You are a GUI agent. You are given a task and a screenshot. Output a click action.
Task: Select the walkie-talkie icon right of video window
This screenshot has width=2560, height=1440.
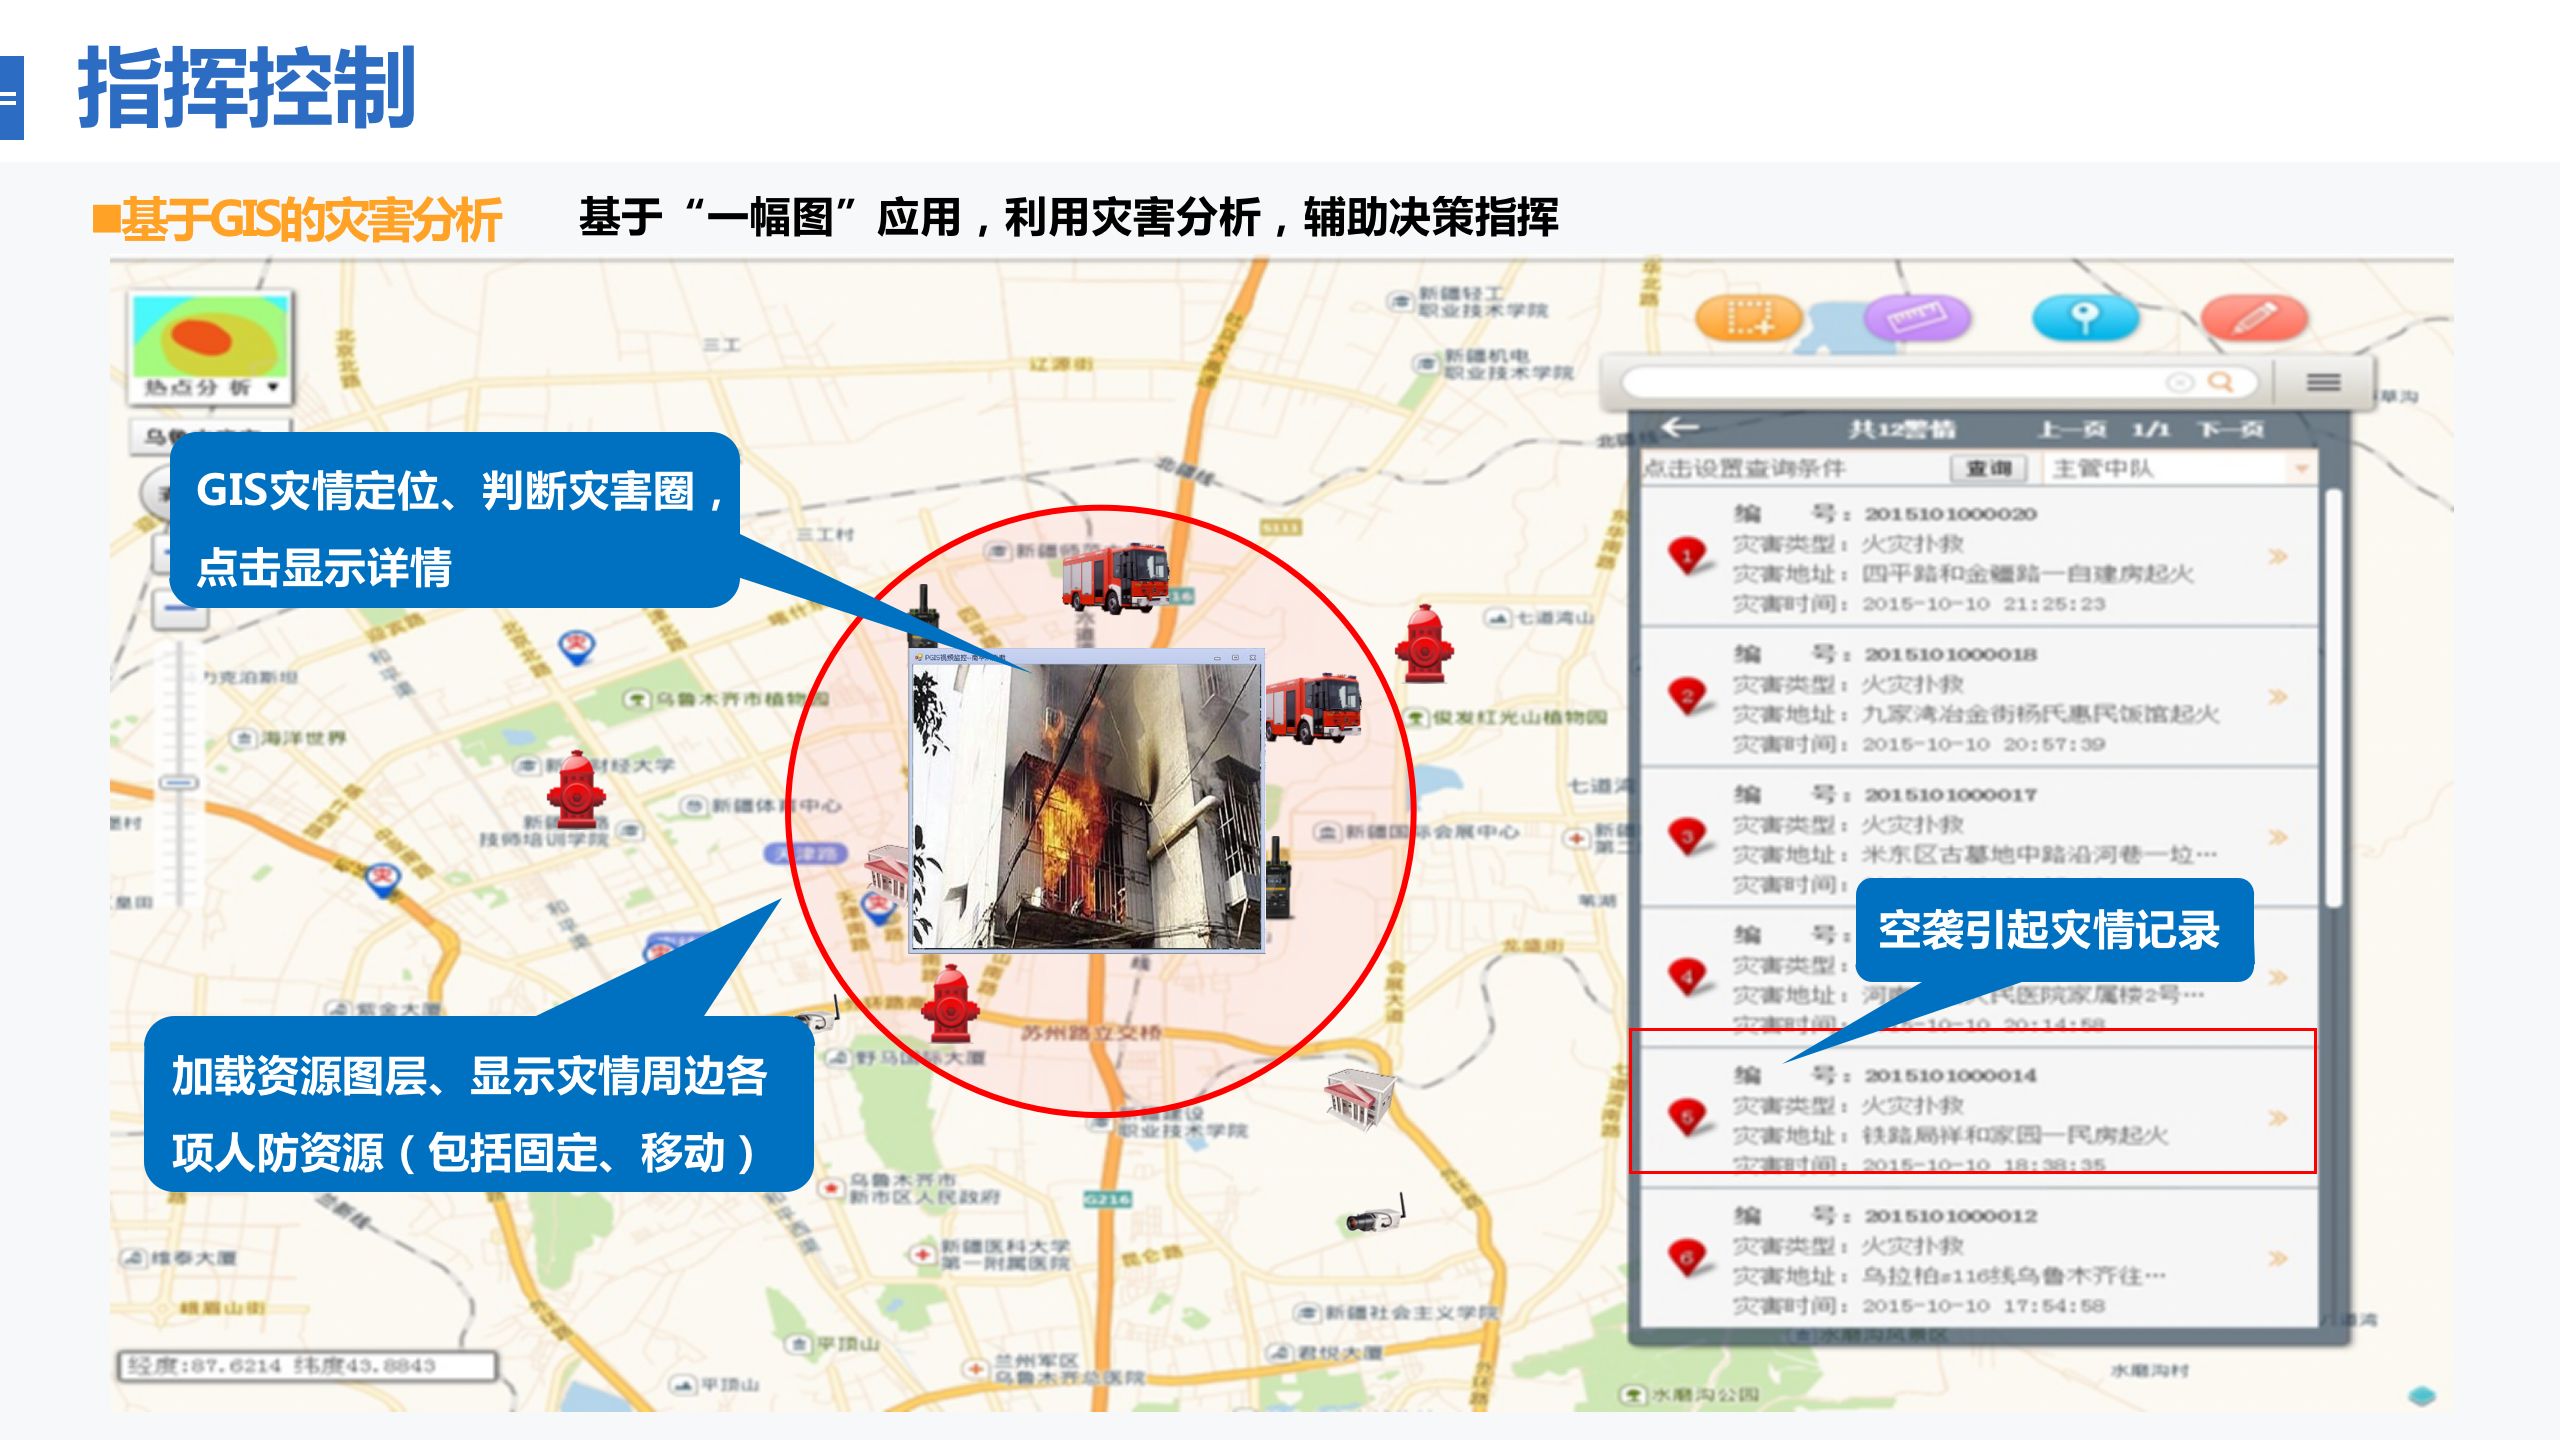pyautogui.click(x=1277, y=878)
